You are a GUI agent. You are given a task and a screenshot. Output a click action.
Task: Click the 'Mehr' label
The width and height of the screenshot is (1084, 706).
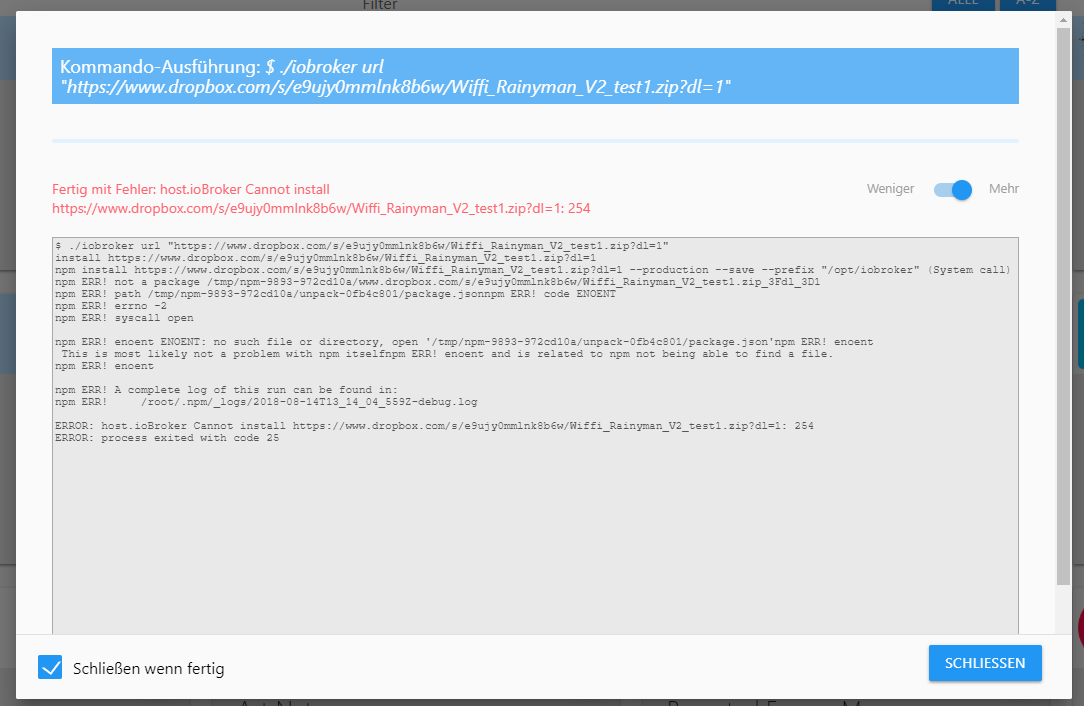(x=1003, y=189)
